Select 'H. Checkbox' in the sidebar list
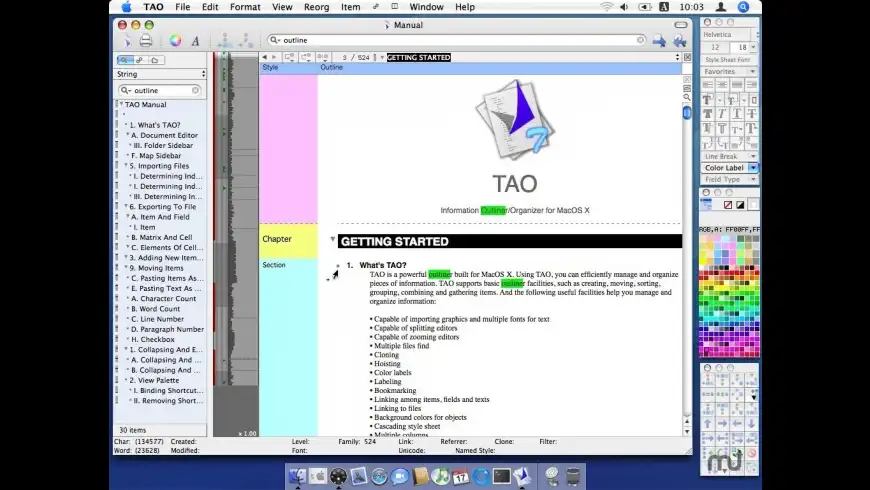Viewport: 870px width, 490px height. 153,339
